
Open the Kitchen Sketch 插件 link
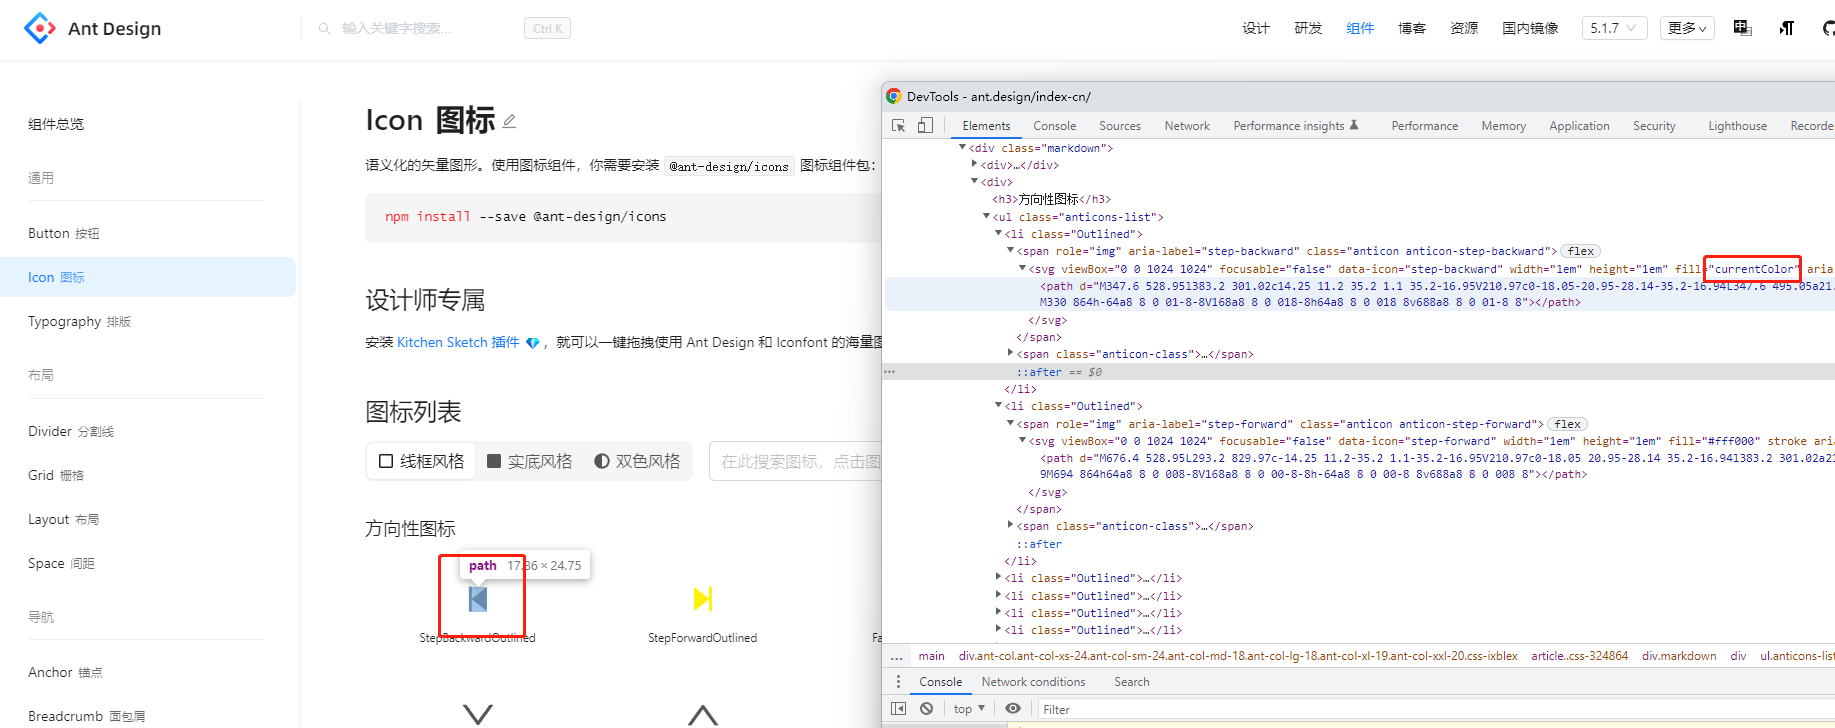click(458, 343)
